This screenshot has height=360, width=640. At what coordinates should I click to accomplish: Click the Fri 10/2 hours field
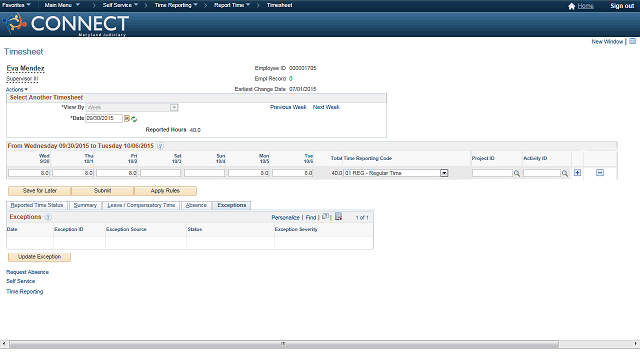point(117,173)
